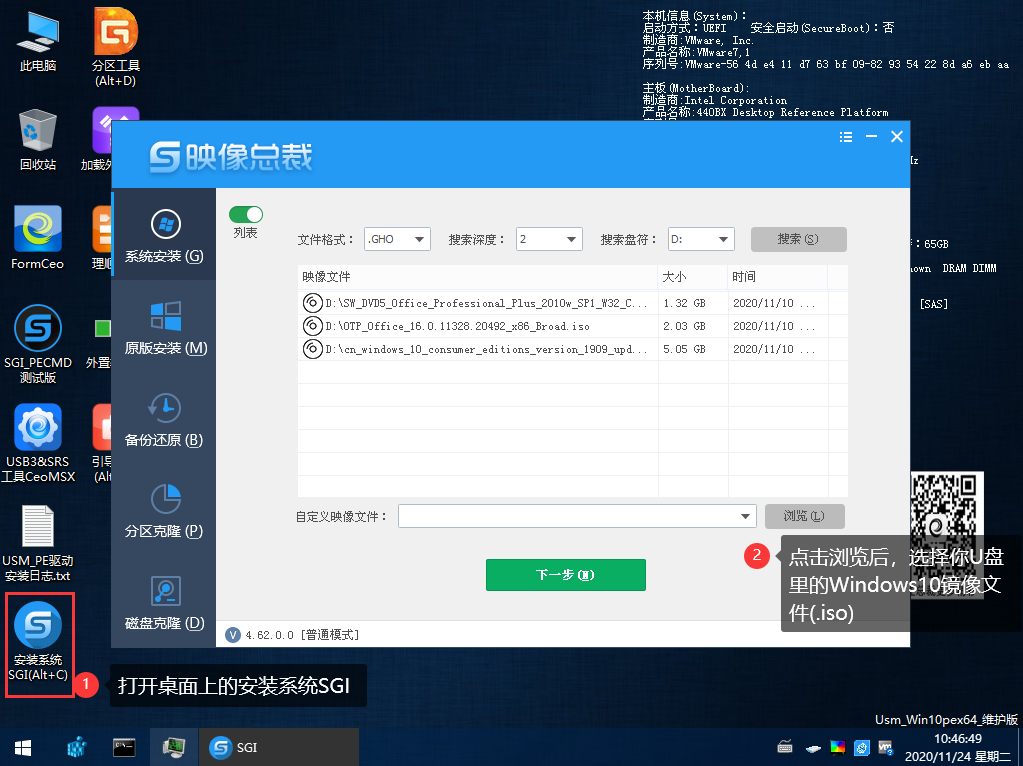Open USM_PE驱动安装日志.txt file icon
The width and height of the screenshot is (1023, 766).
38,543
